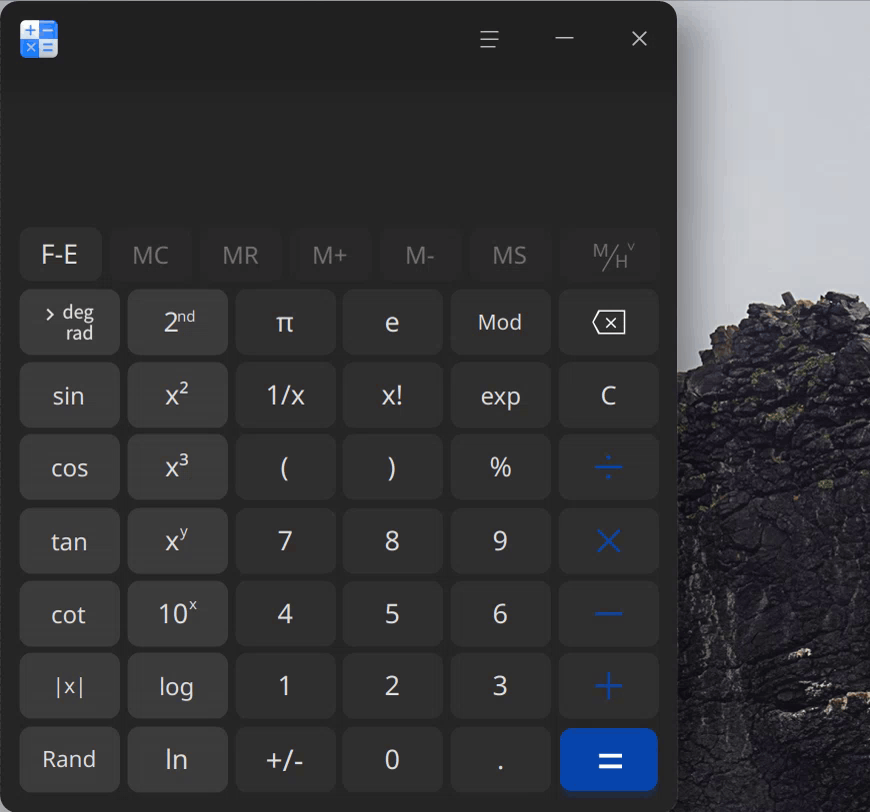Tap digit 6
Screen dimensions: 870x812
pyautogui.click(x=500, y=613)
